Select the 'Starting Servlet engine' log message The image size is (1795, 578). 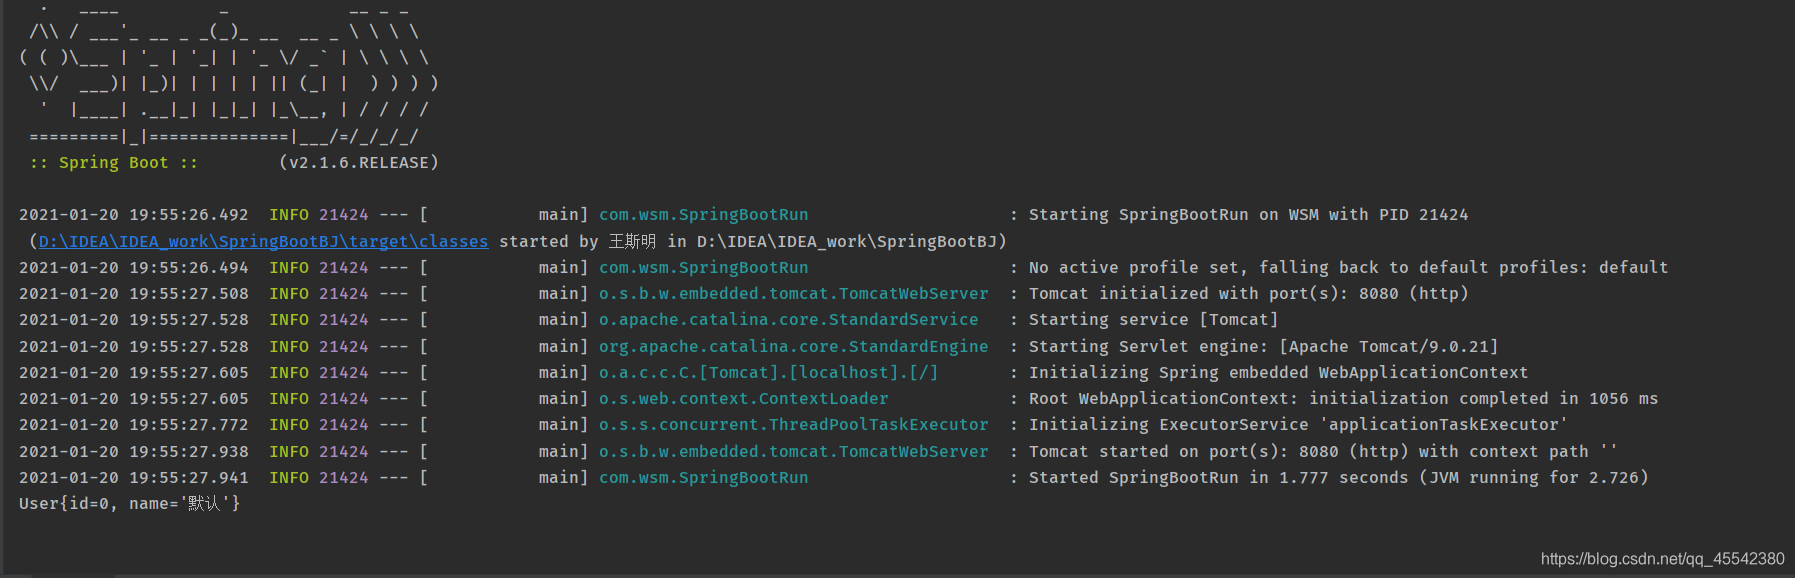[1263, 346]
